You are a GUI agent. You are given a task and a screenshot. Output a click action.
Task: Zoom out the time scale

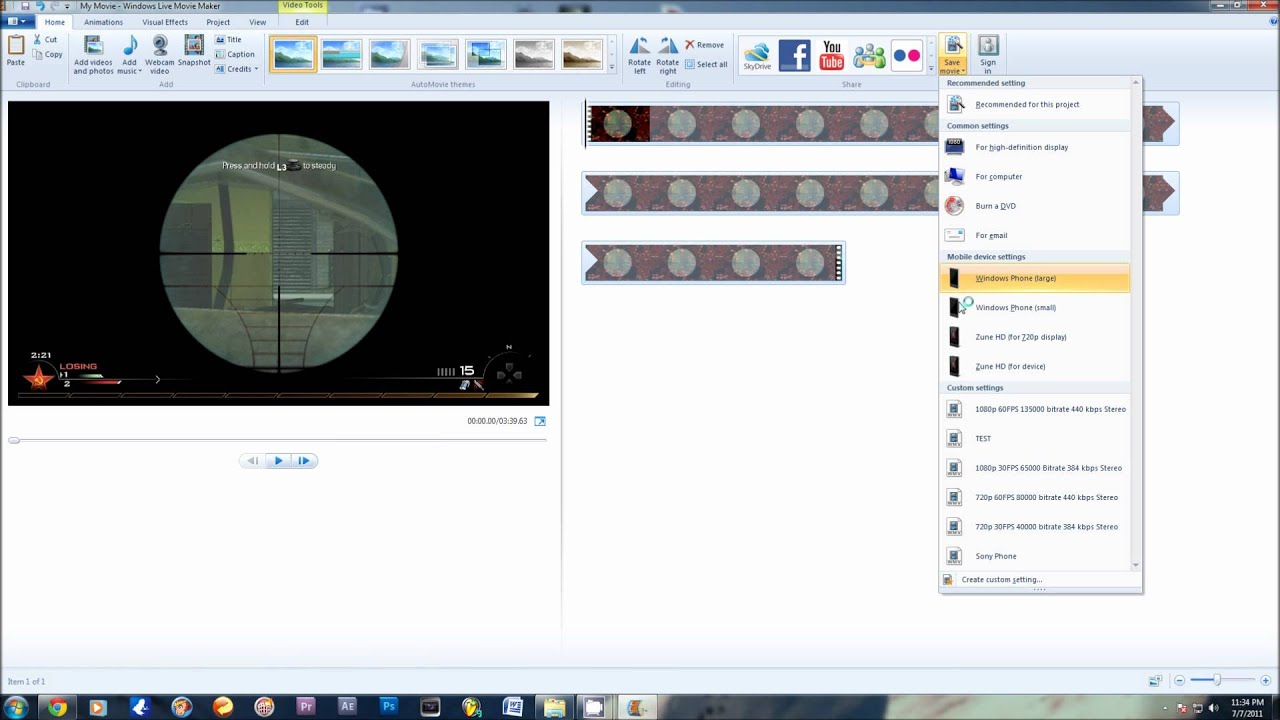coord(1179,680)
